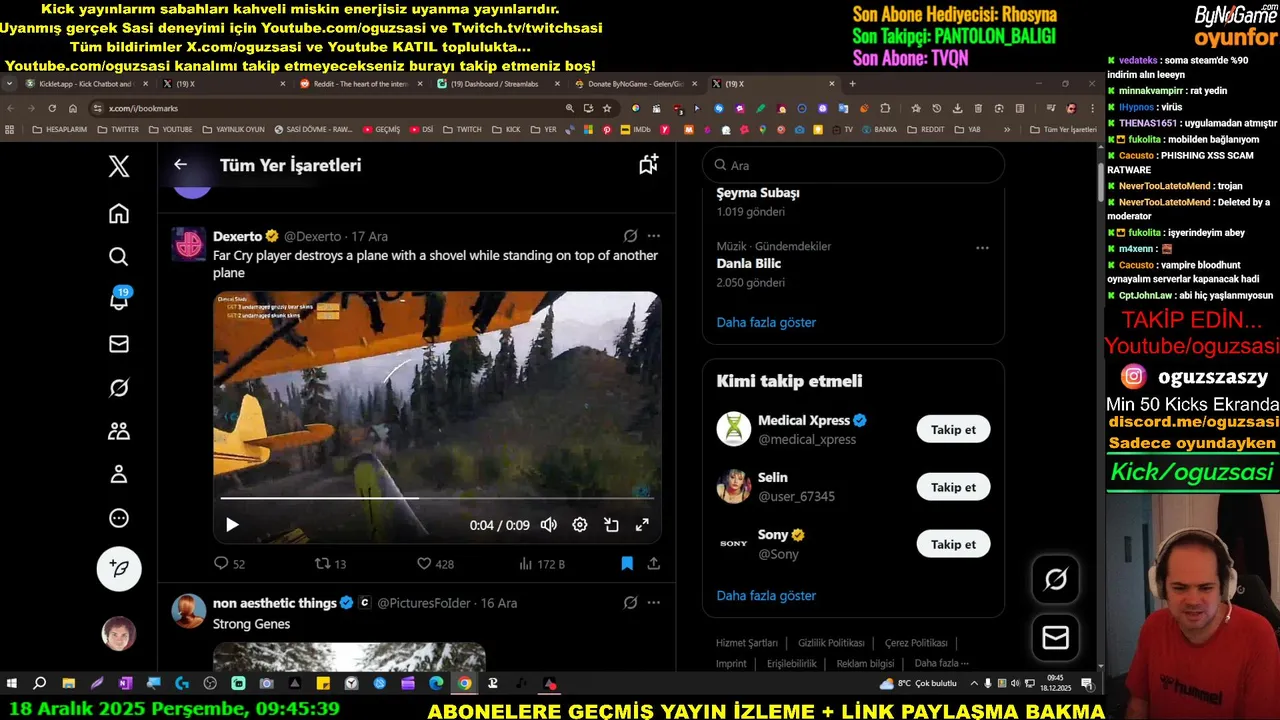Open BANKA bookmarks folder
This screenshot has height=720, width=1280.
pos(878,129)
